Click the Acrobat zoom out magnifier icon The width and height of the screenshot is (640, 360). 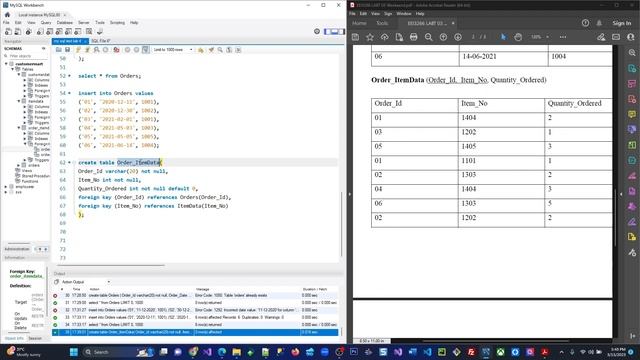click(428, 37)
